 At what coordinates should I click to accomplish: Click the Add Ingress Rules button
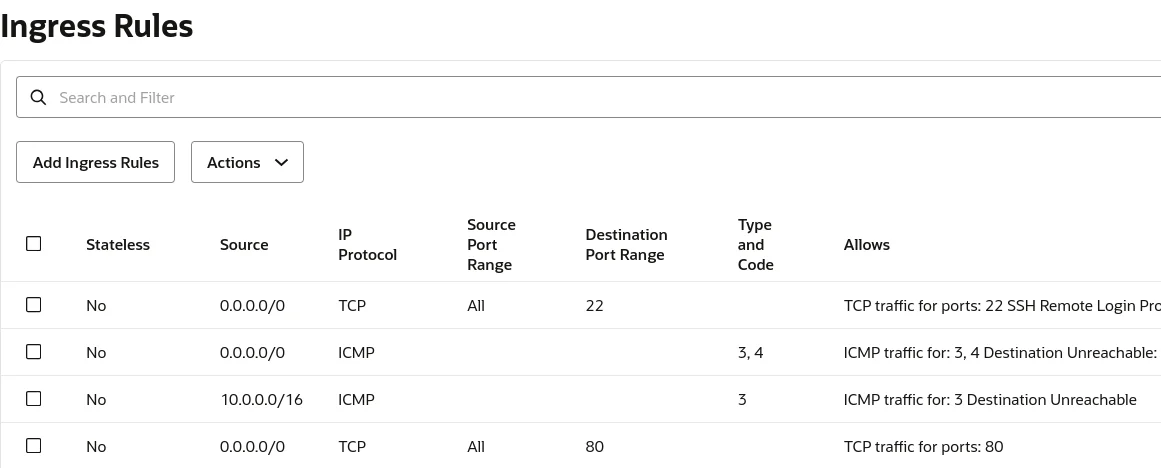coord(96,163)
